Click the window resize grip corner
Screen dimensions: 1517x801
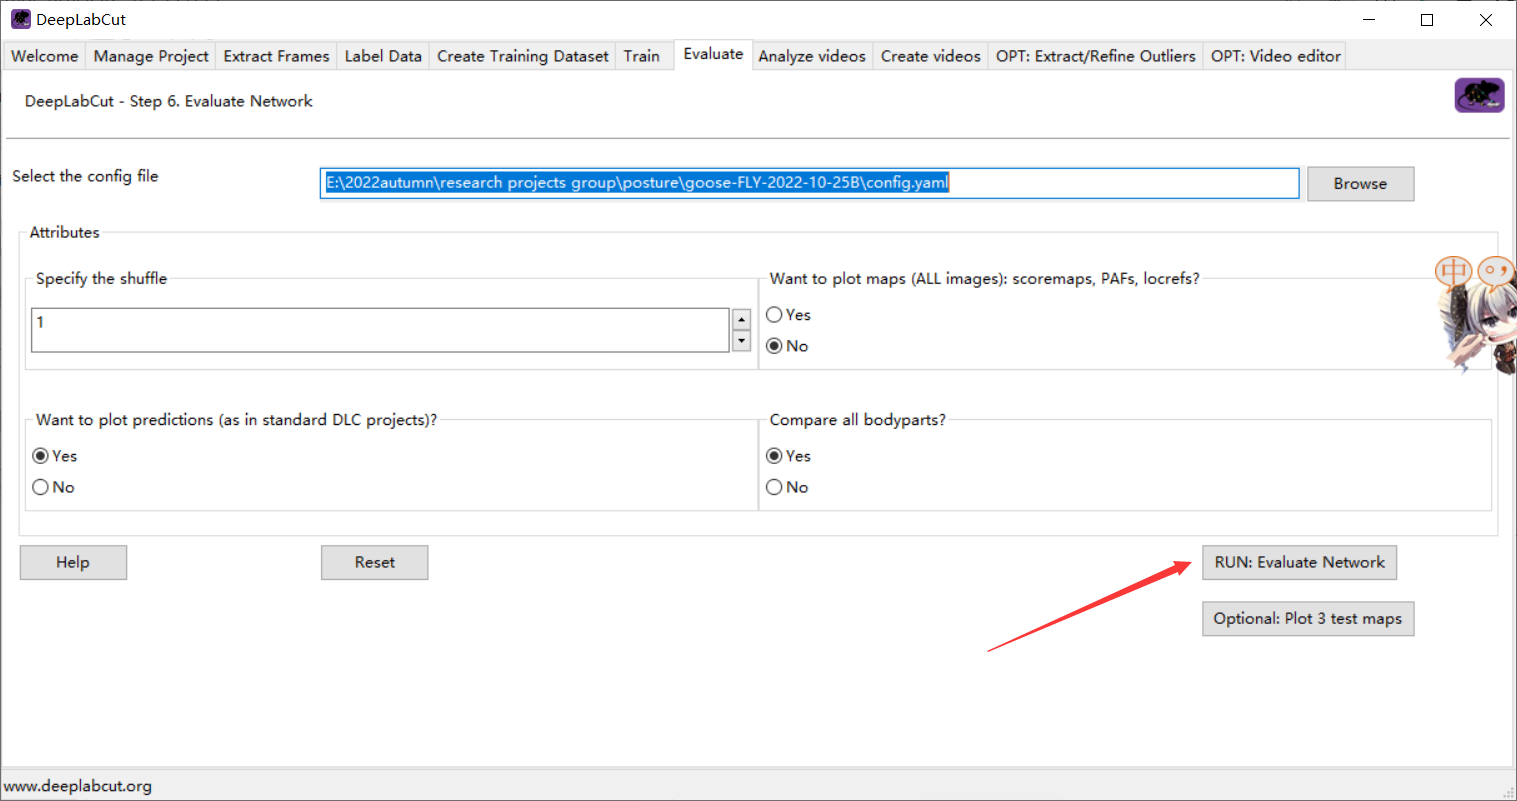pyautogui.click(x=1508, y=791)
